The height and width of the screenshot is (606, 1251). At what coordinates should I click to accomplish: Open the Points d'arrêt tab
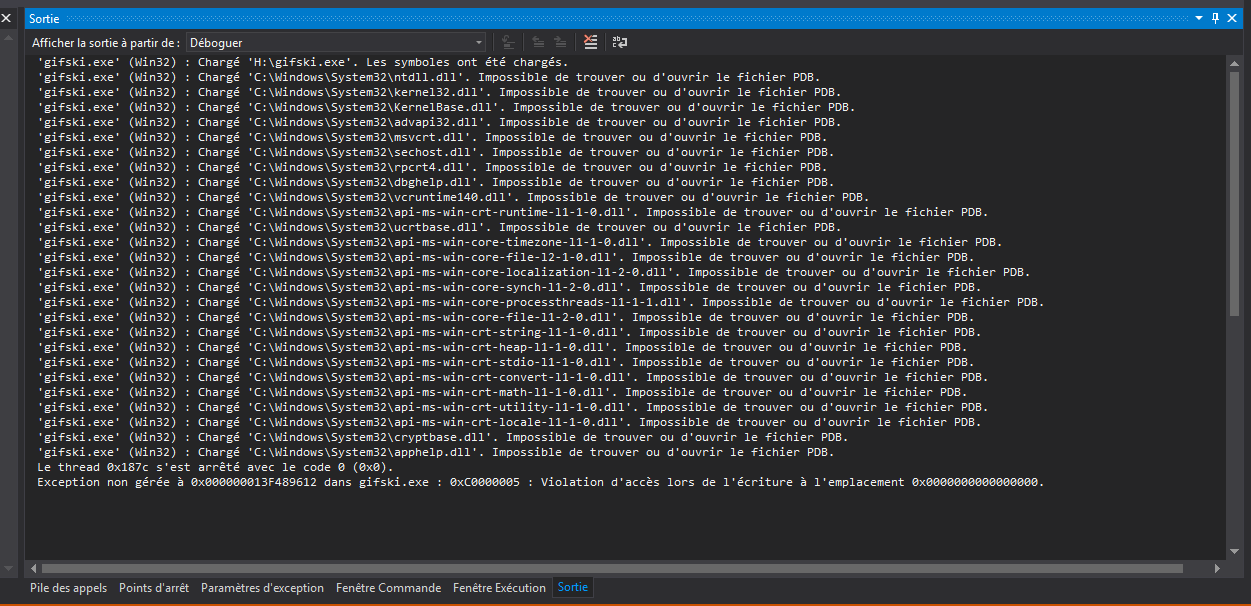click(x=152, y=588)
